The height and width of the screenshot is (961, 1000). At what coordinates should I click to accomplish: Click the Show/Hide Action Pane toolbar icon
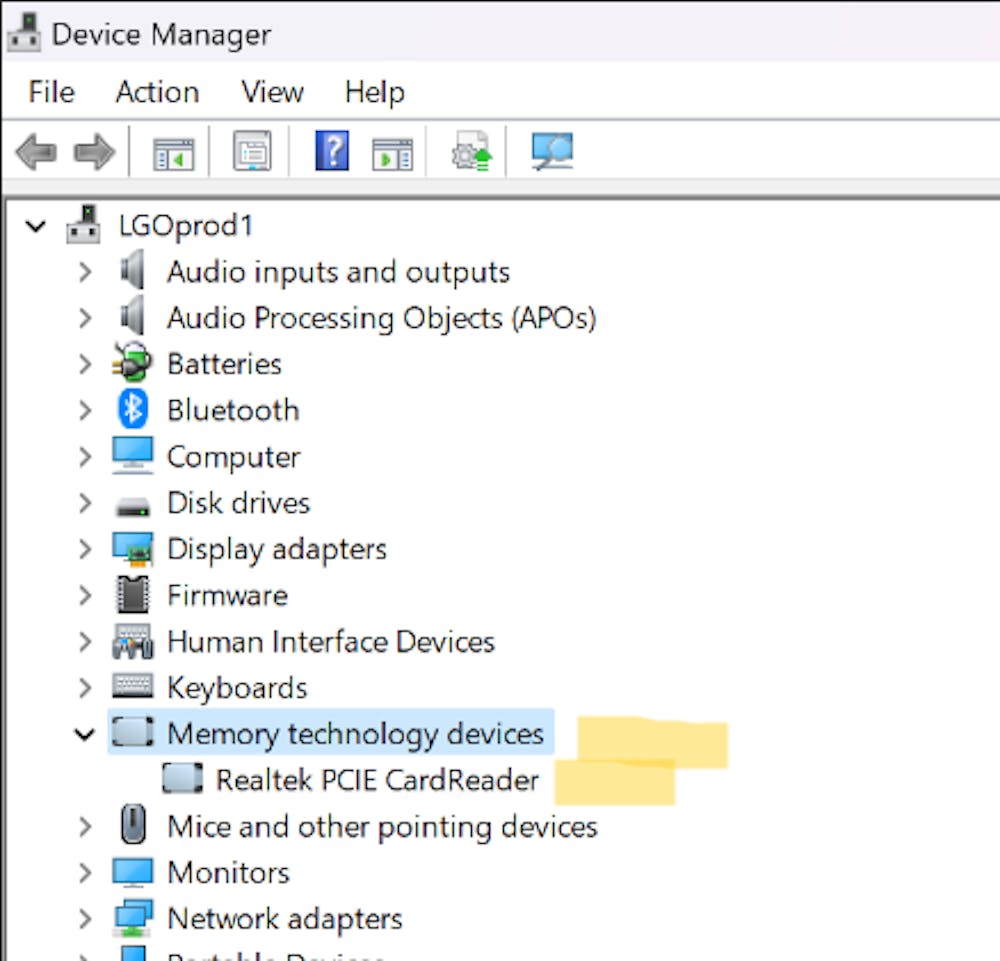[392, 153]
